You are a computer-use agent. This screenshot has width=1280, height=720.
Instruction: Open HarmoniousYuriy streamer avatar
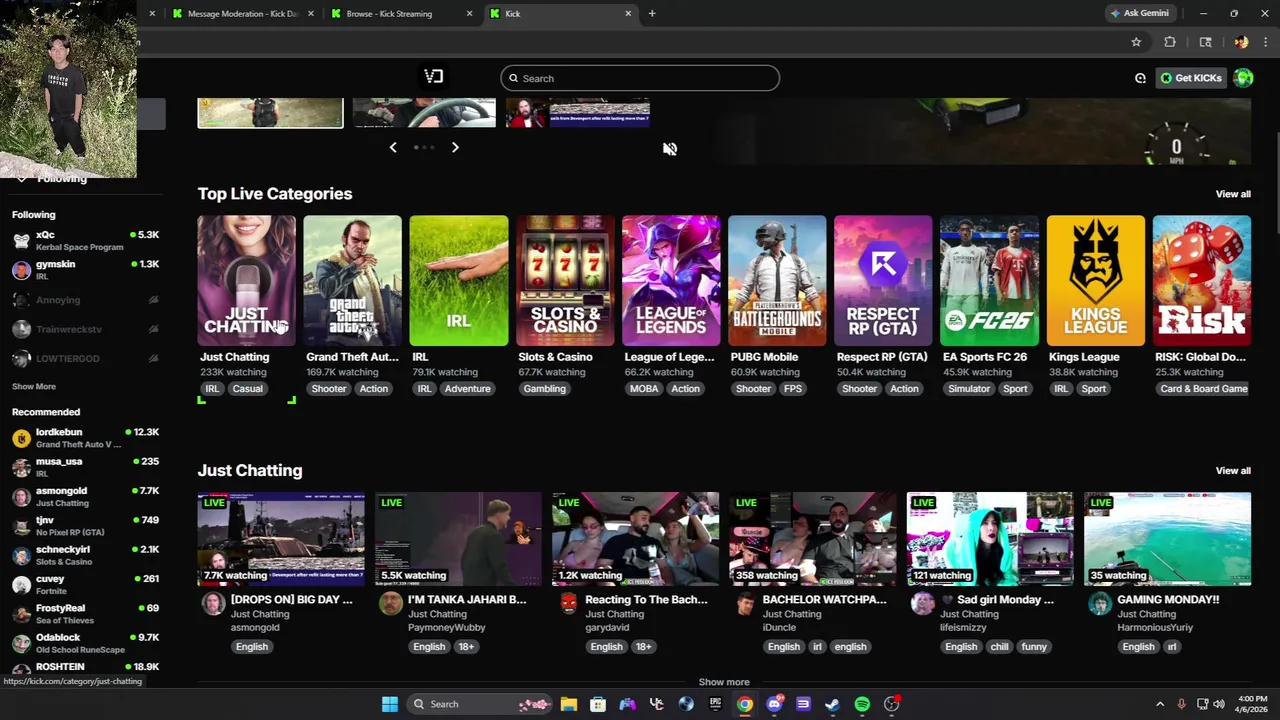tap(1099, 603)
